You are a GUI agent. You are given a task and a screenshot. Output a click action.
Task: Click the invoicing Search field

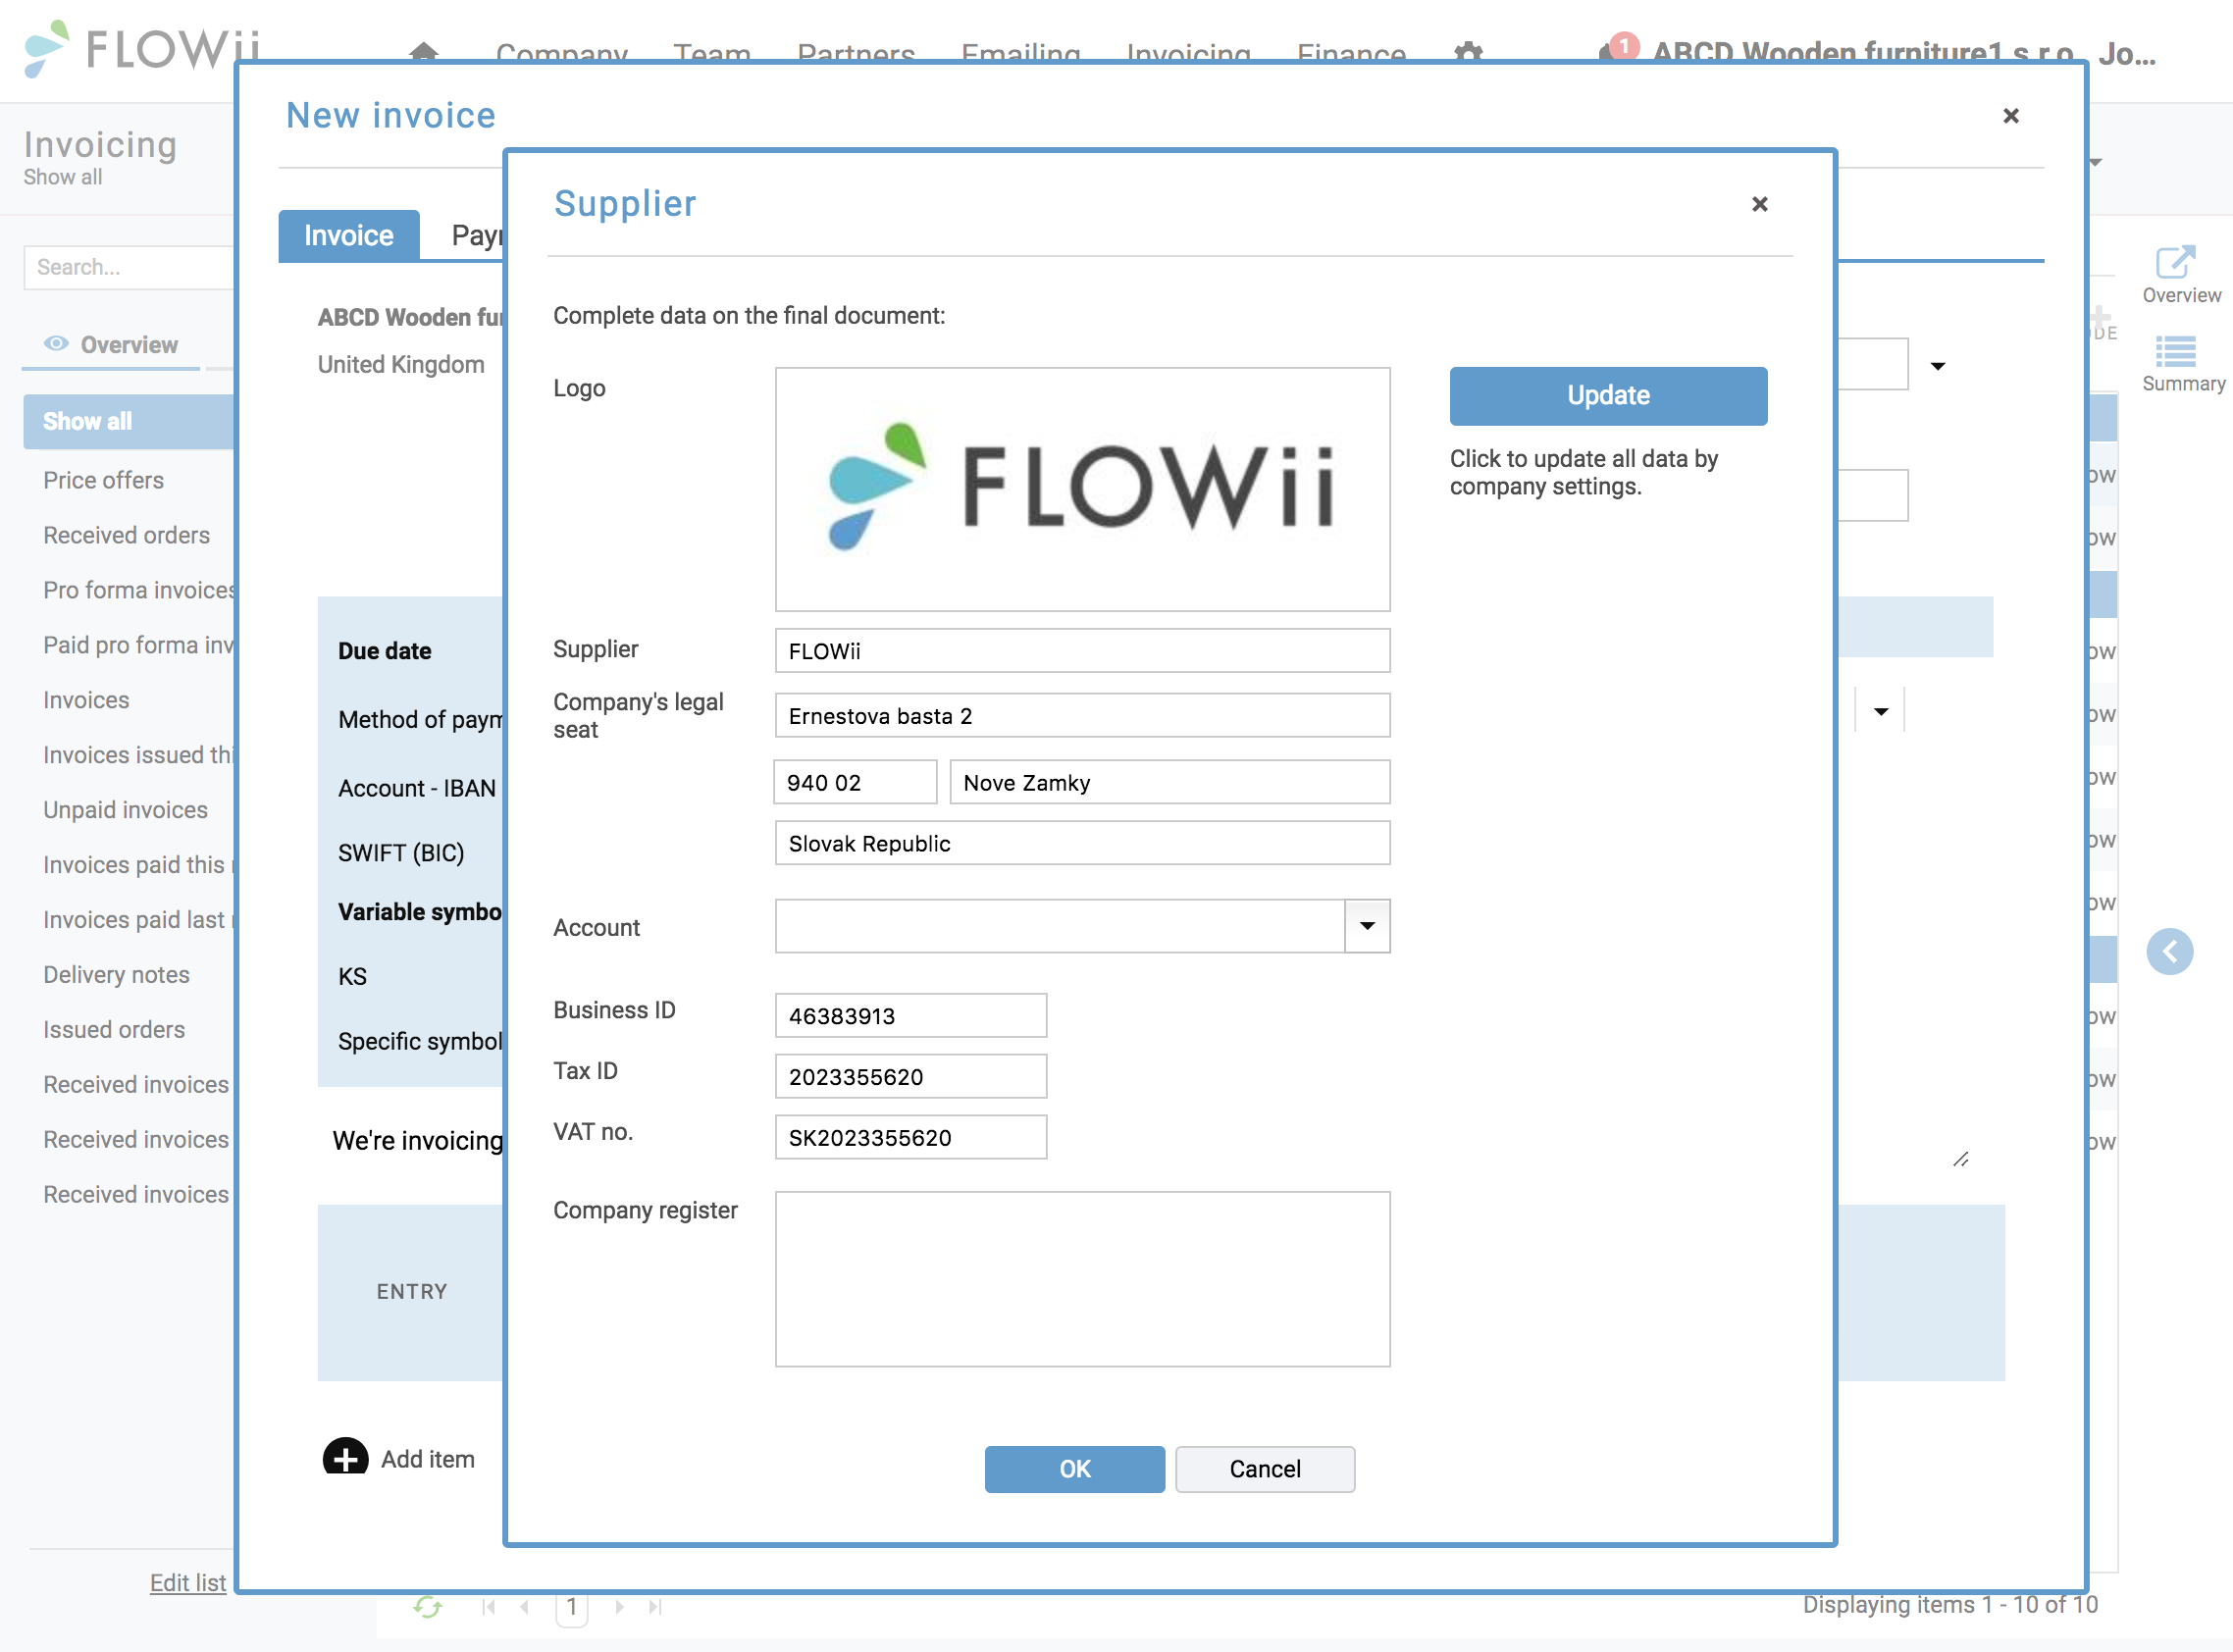[x=128, y=267]
